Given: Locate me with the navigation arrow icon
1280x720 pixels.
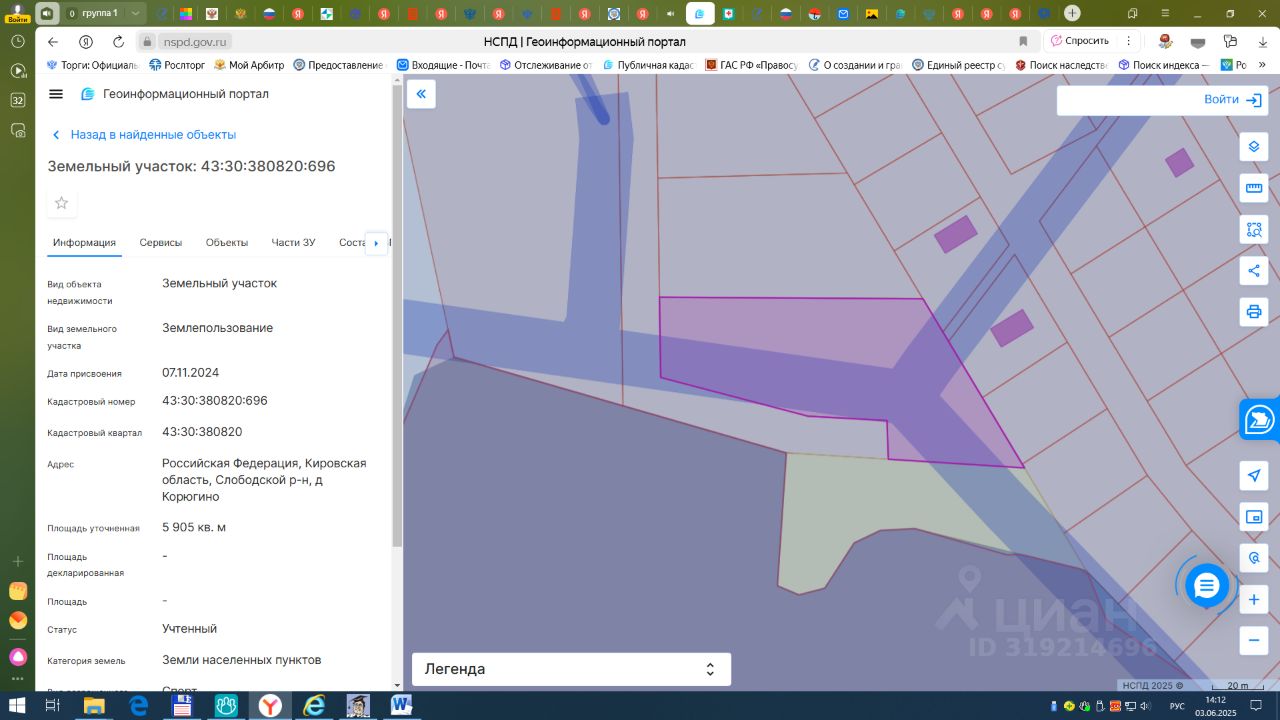Looking at the screenshot, I should click(1253, 476).
